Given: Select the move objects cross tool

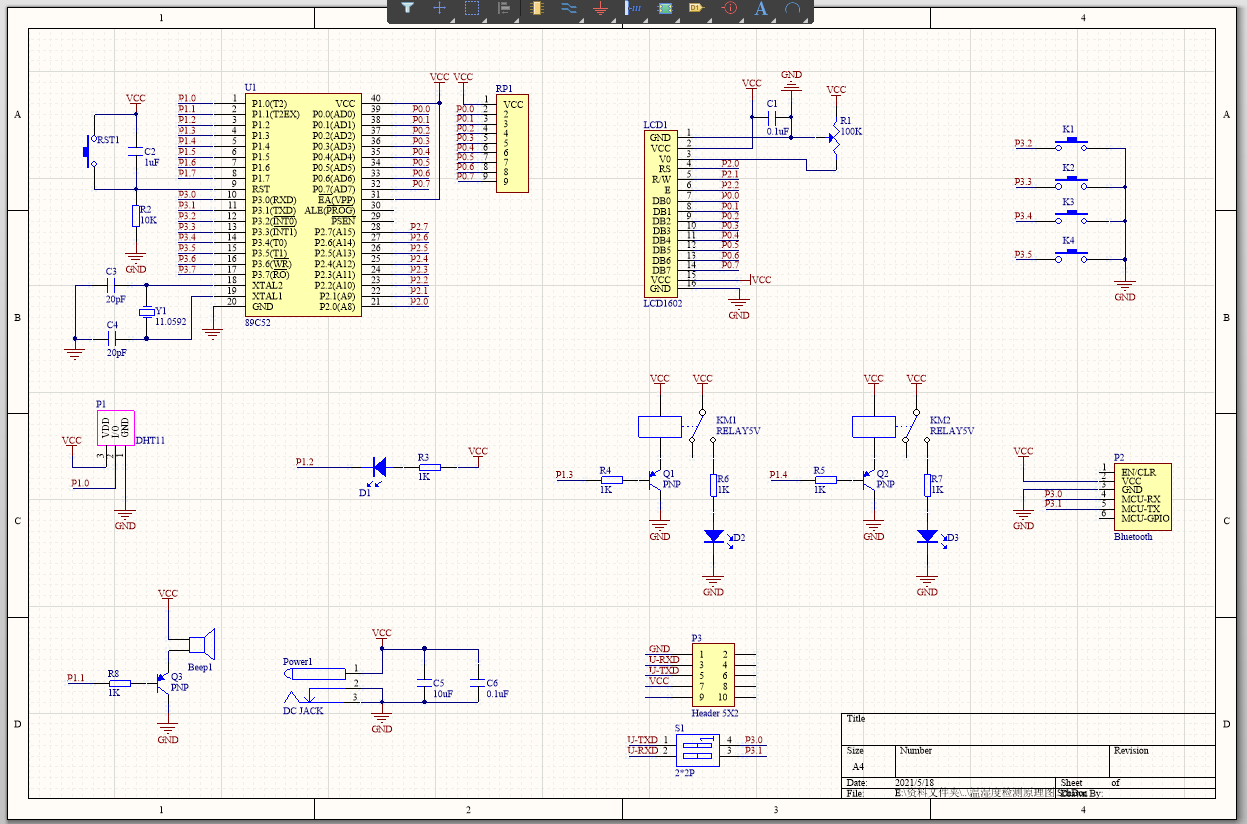Looking at the screenshot, I should pos(439,8).
